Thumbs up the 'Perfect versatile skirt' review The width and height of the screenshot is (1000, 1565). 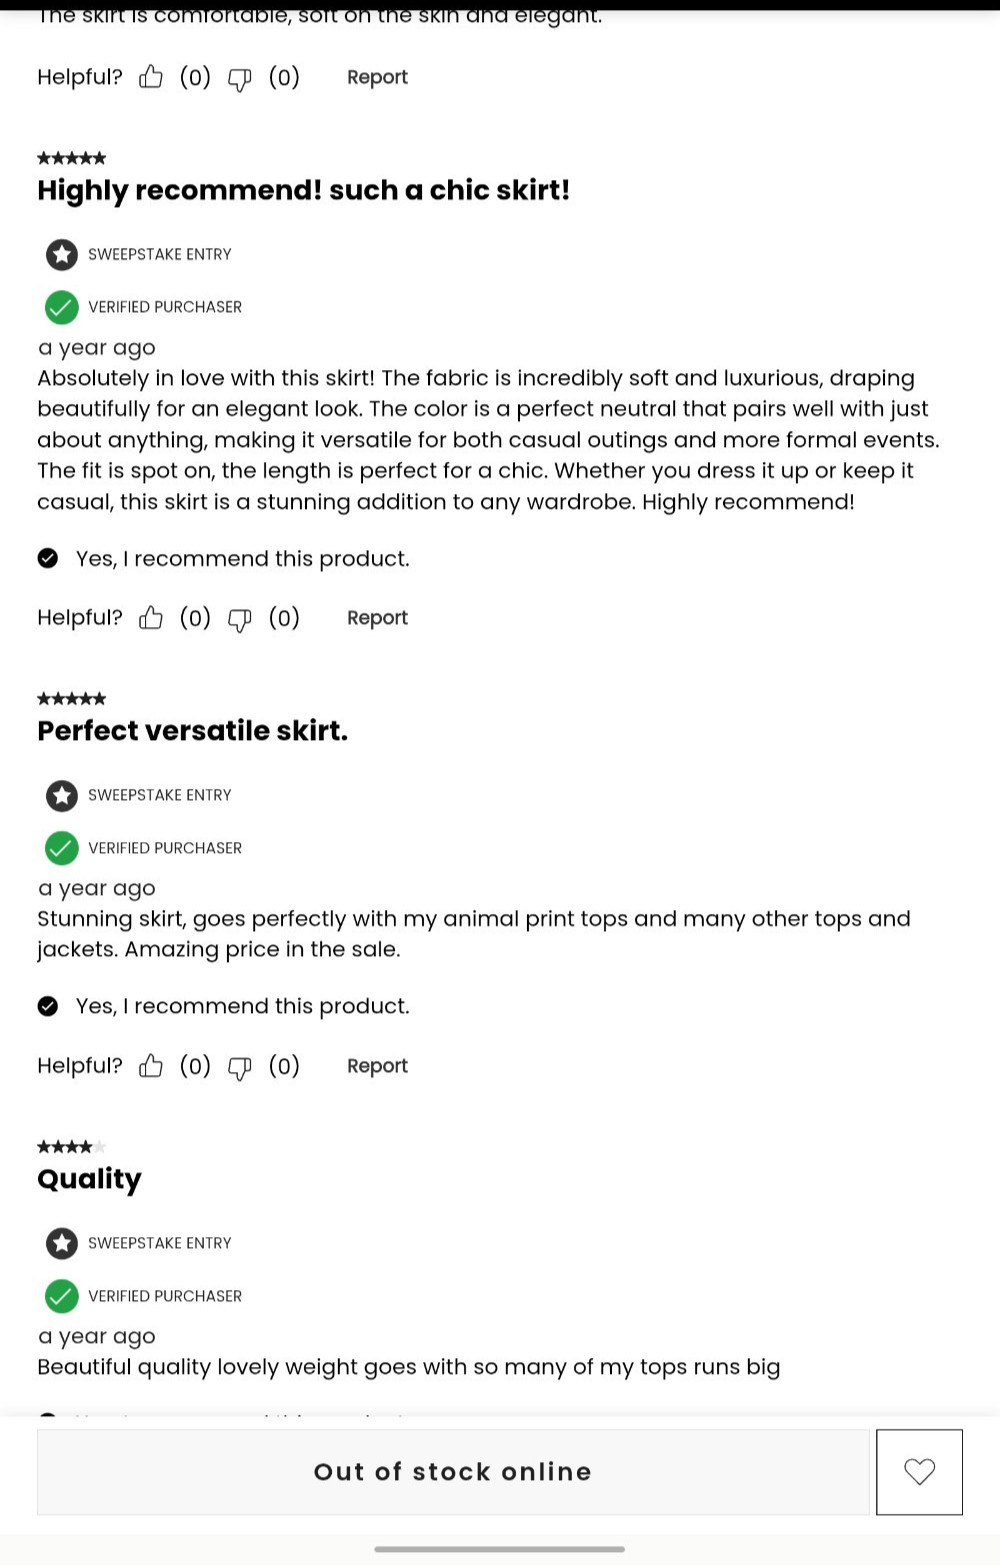pyautogui.click(x=151, y=1066)
